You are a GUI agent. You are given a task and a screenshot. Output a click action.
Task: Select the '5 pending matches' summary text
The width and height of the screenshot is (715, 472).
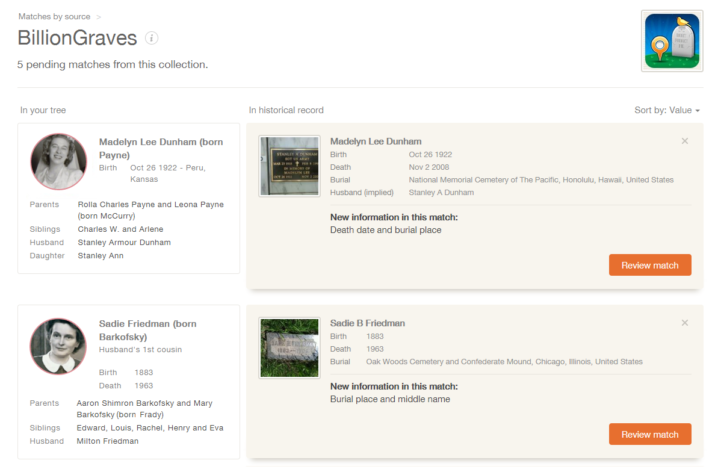click(113, 65)
